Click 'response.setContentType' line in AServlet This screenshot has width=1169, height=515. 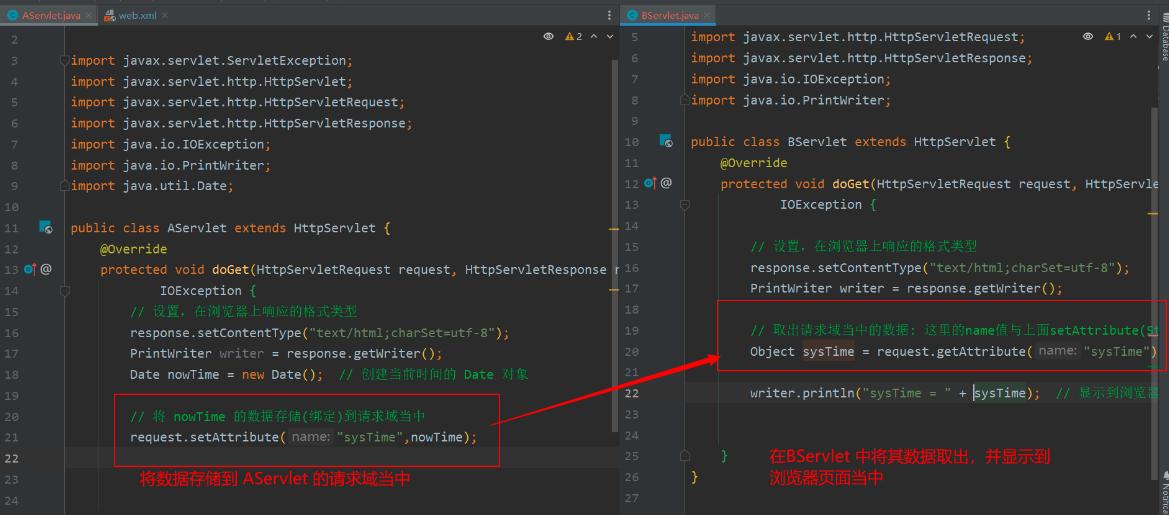[x=319, y=332]
